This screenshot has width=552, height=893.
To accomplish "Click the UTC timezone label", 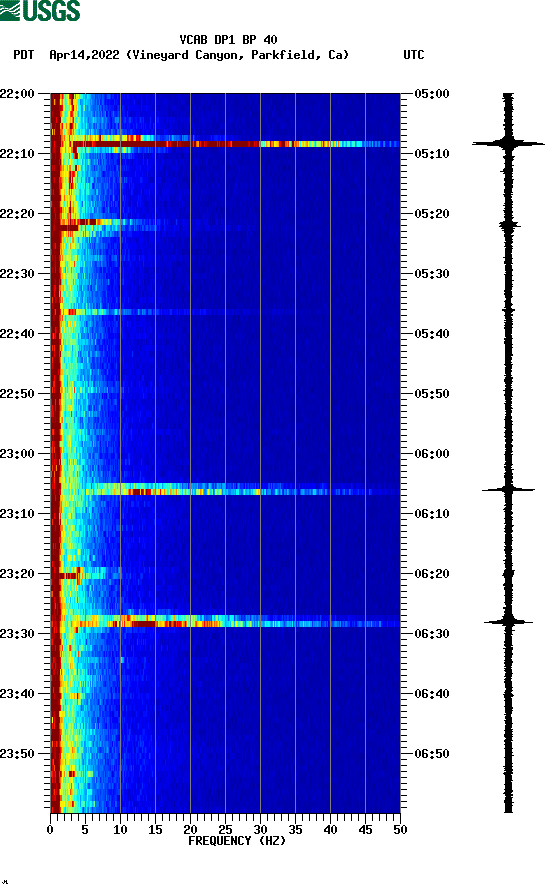I will [414, 55].
